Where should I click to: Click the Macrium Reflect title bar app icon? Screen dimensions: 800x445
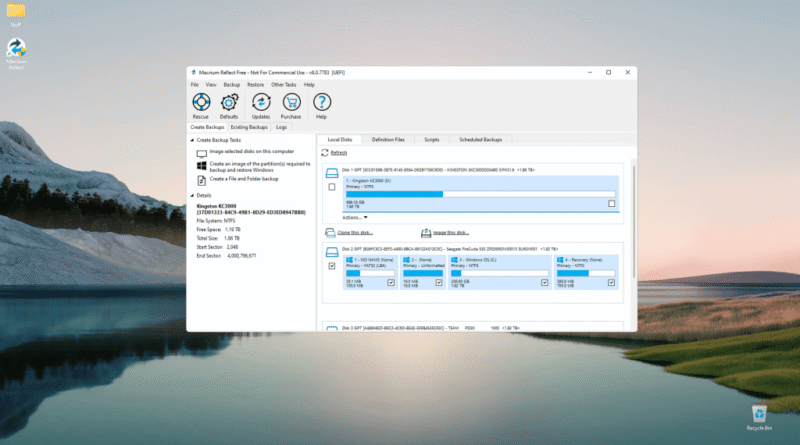(x=193, y=72)
